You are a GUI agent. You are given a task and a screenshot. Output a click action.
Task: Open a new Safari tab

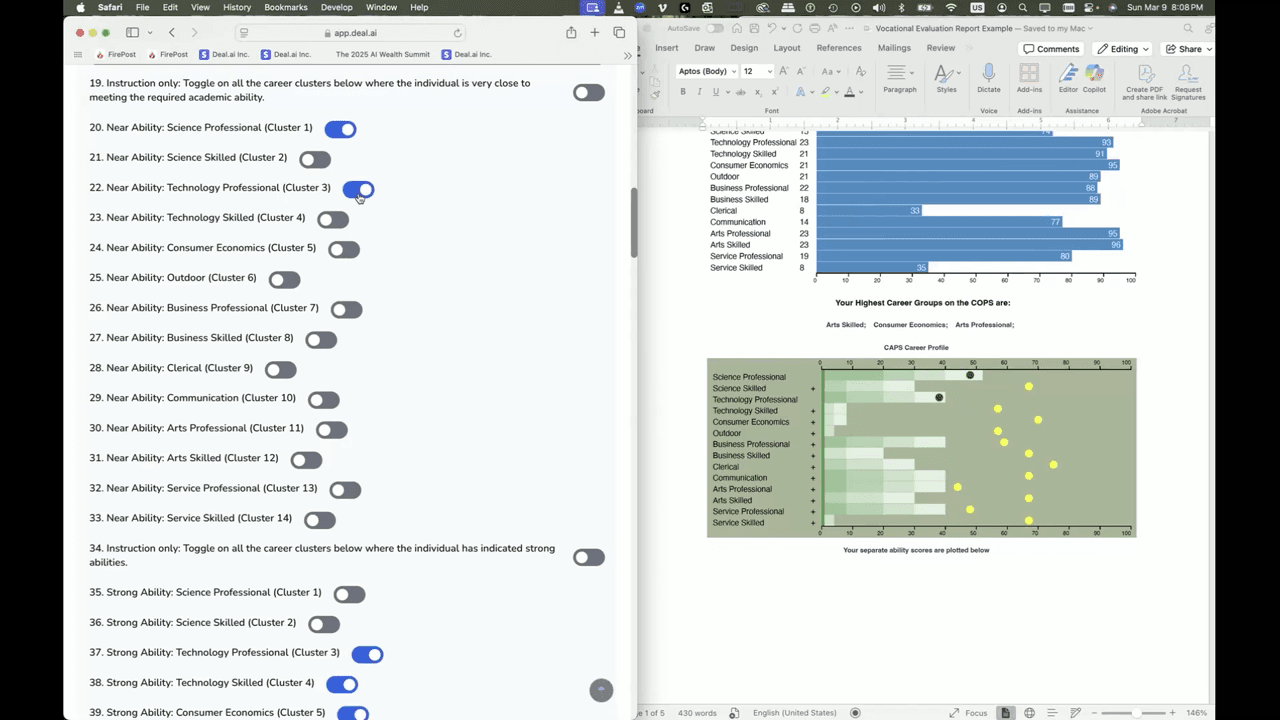(x=595, y=33)
